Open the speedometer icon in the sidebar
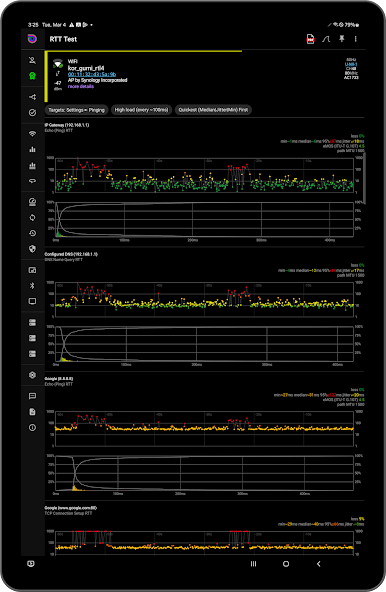This screenshot has height=592, width=386. click(32, 202)
